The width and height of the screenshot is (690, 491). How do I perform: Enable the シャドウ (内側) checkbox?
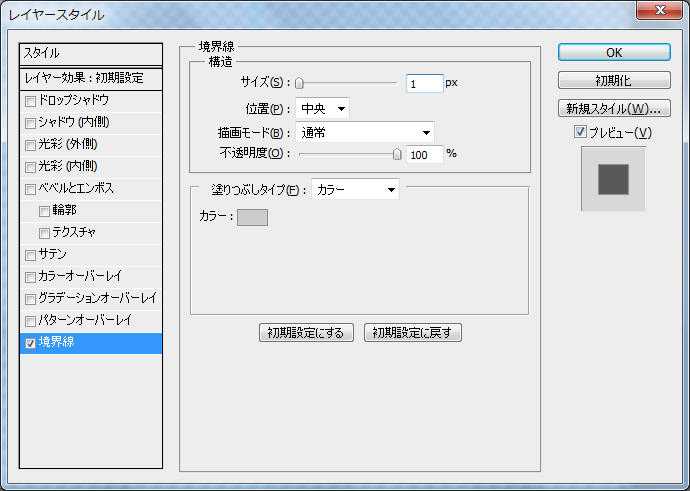tap(30, 124)
